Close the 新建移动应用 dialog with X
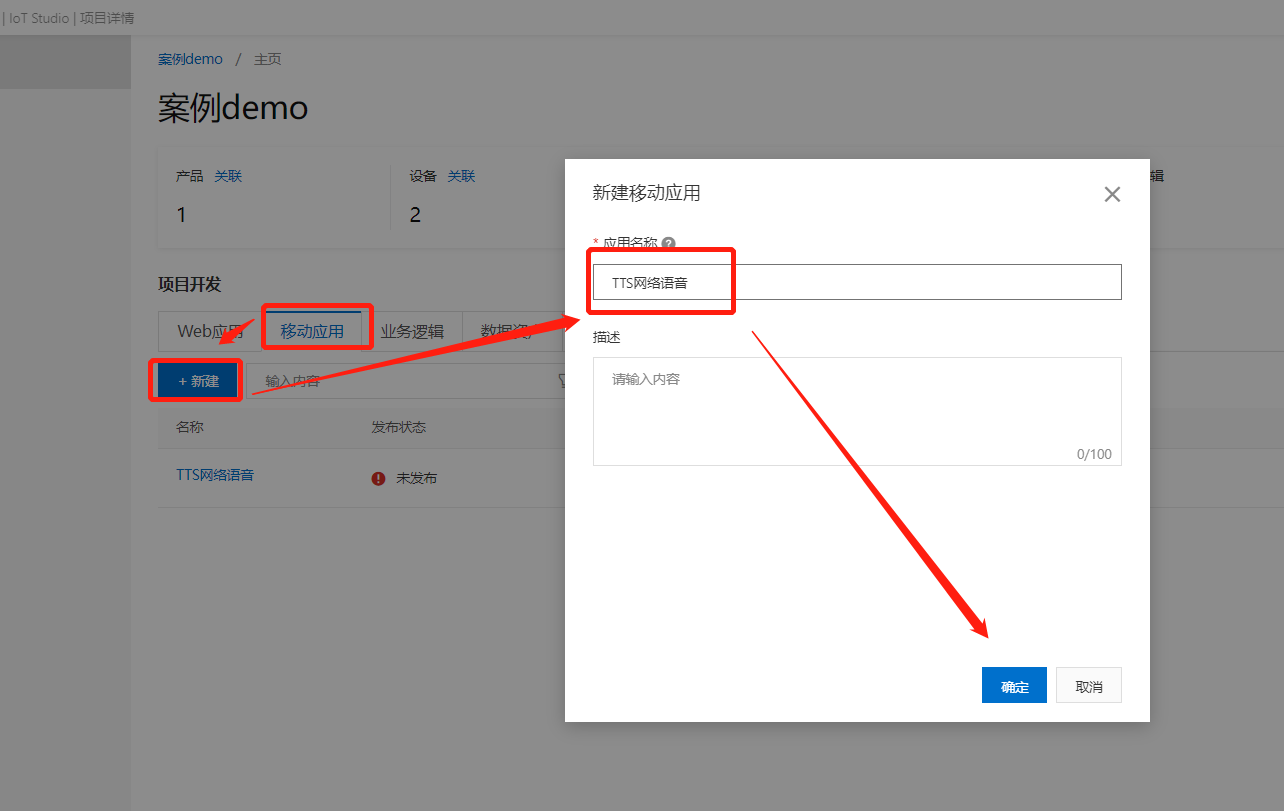This screenshot has height=811, width=1284. pos(1112,195)
